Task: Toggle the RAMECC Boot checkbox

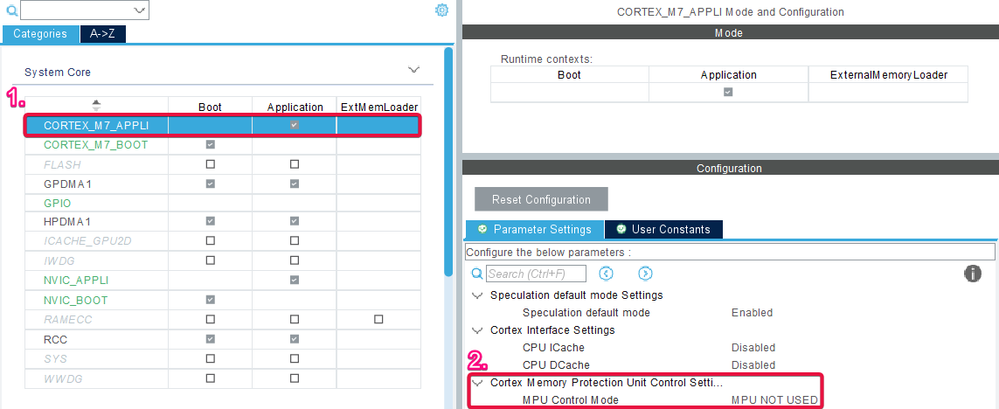Action: click(x=210, y=319)
